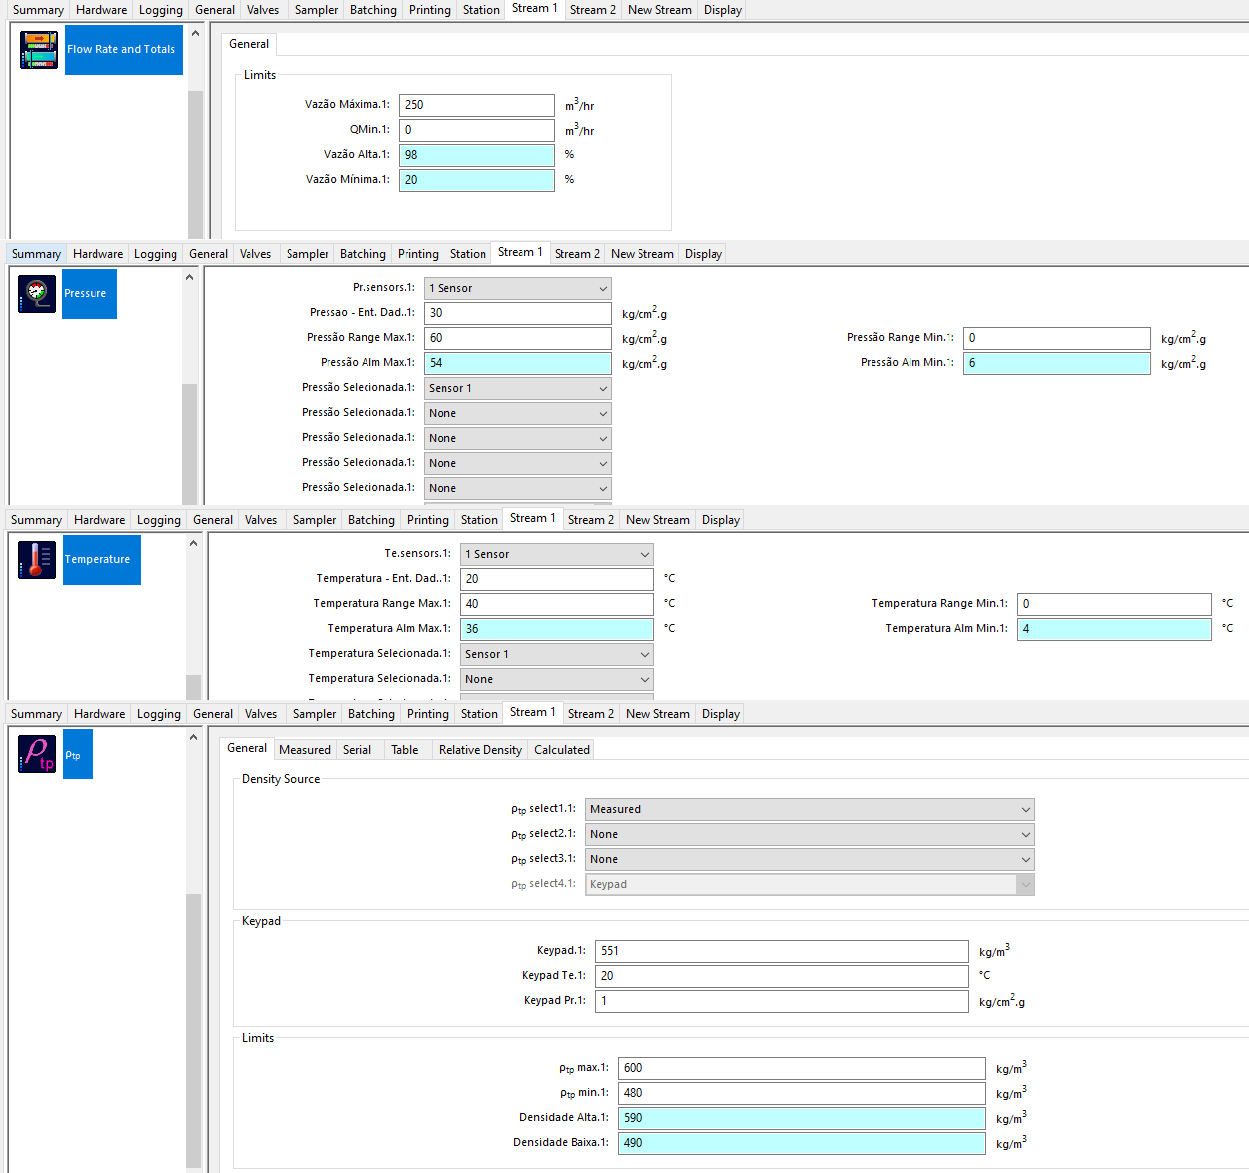Viewport: 1249px width, 1173px height.
Task: Open the ρtp select2.1 dropdown
Action: coord(810,834)
